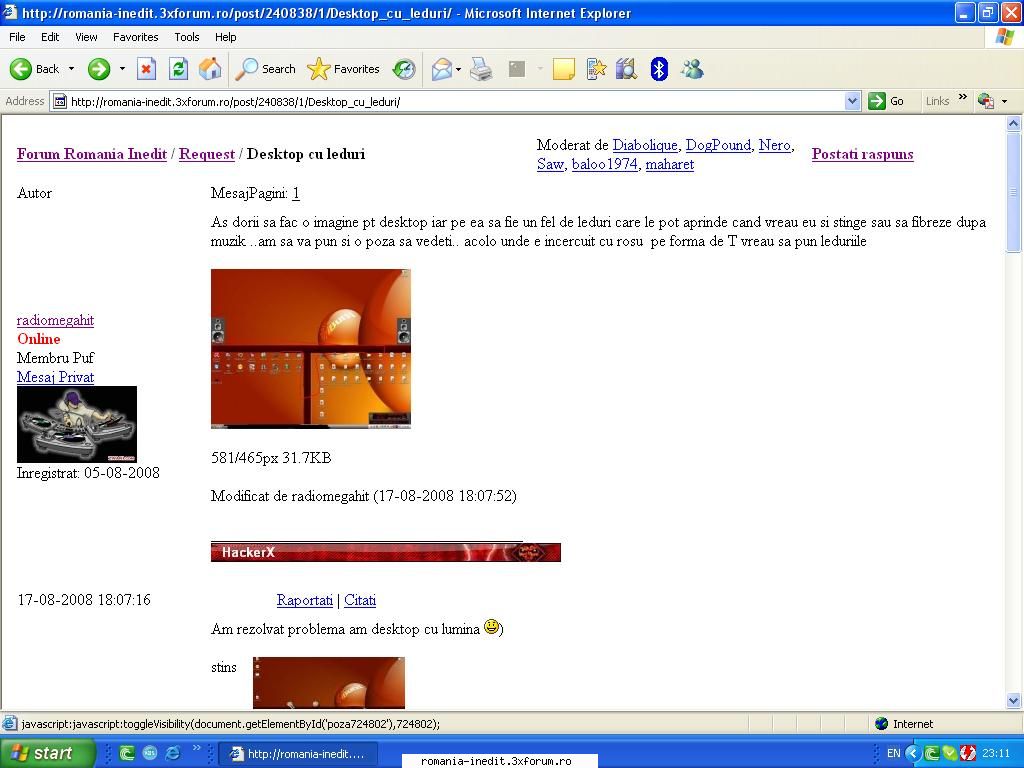
Task: Open the Tools menu
Action: click(187, 37)
